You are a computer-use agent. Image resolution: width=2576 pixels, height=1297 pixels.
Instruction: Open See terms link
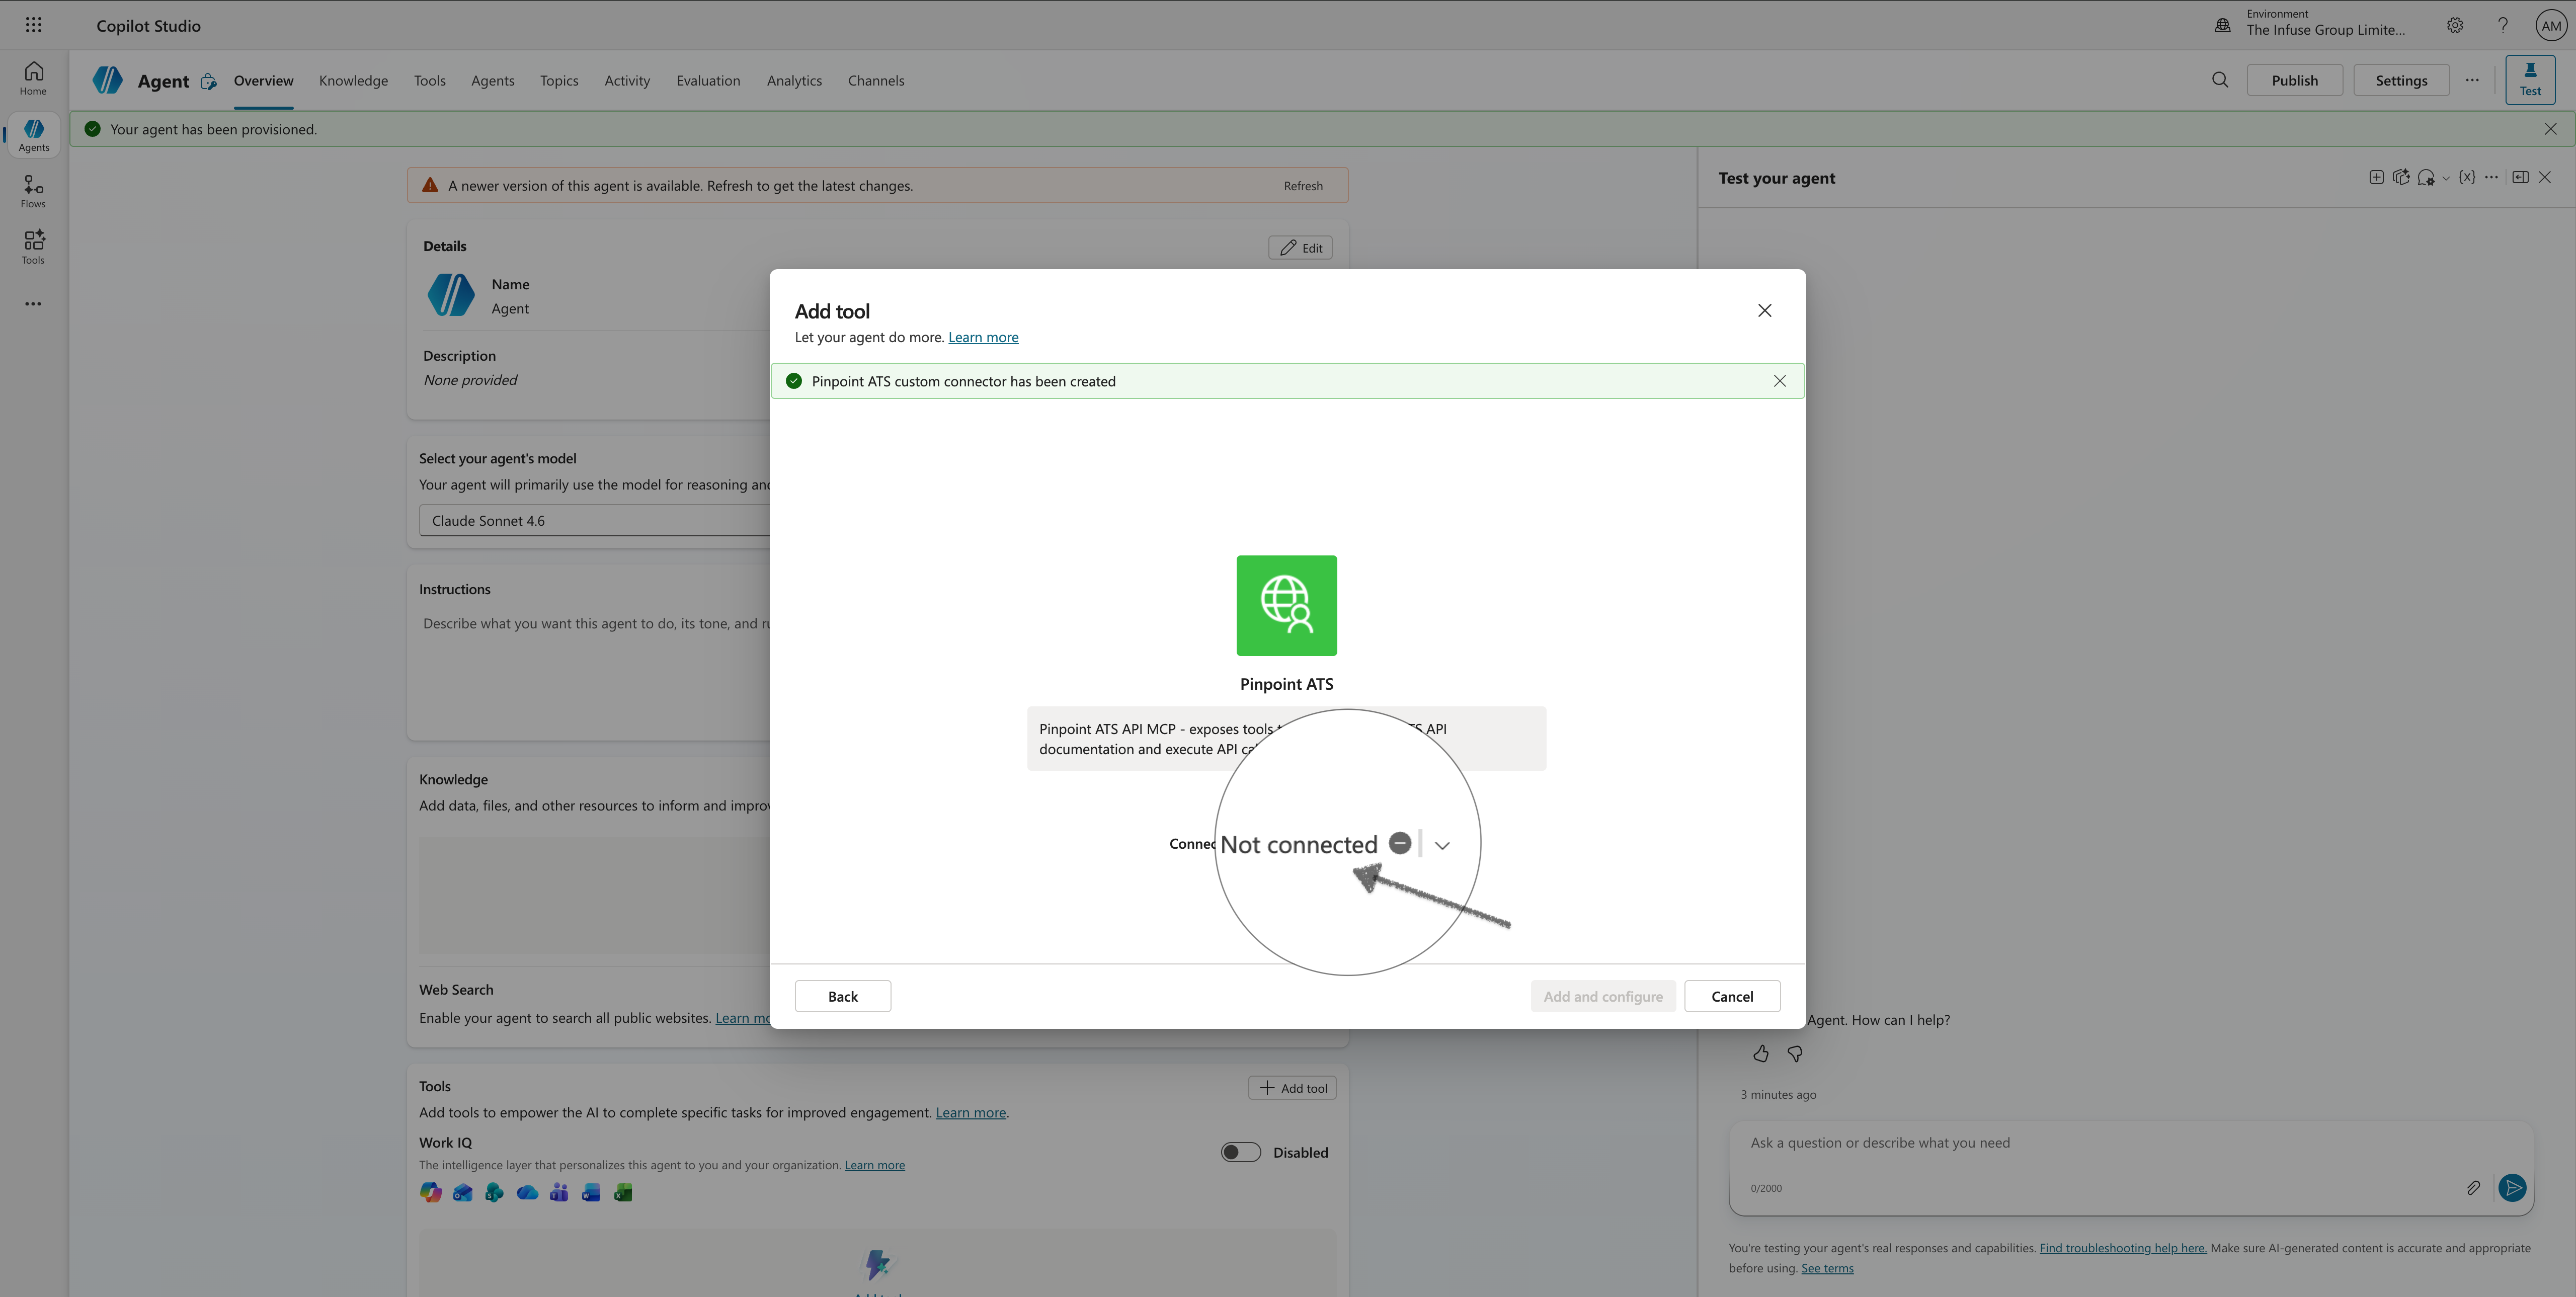(1826, 1268)
